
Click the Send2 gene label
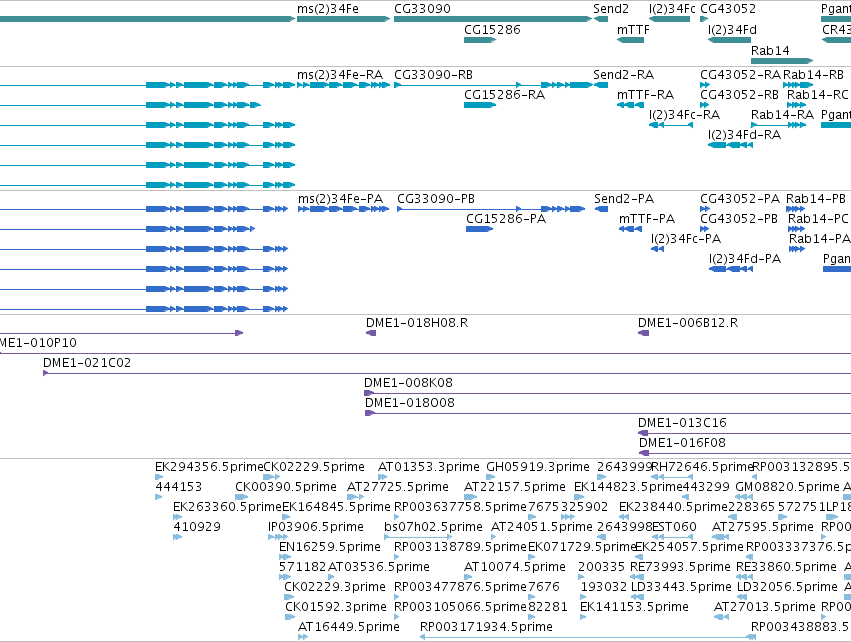(x=611, y=9)
